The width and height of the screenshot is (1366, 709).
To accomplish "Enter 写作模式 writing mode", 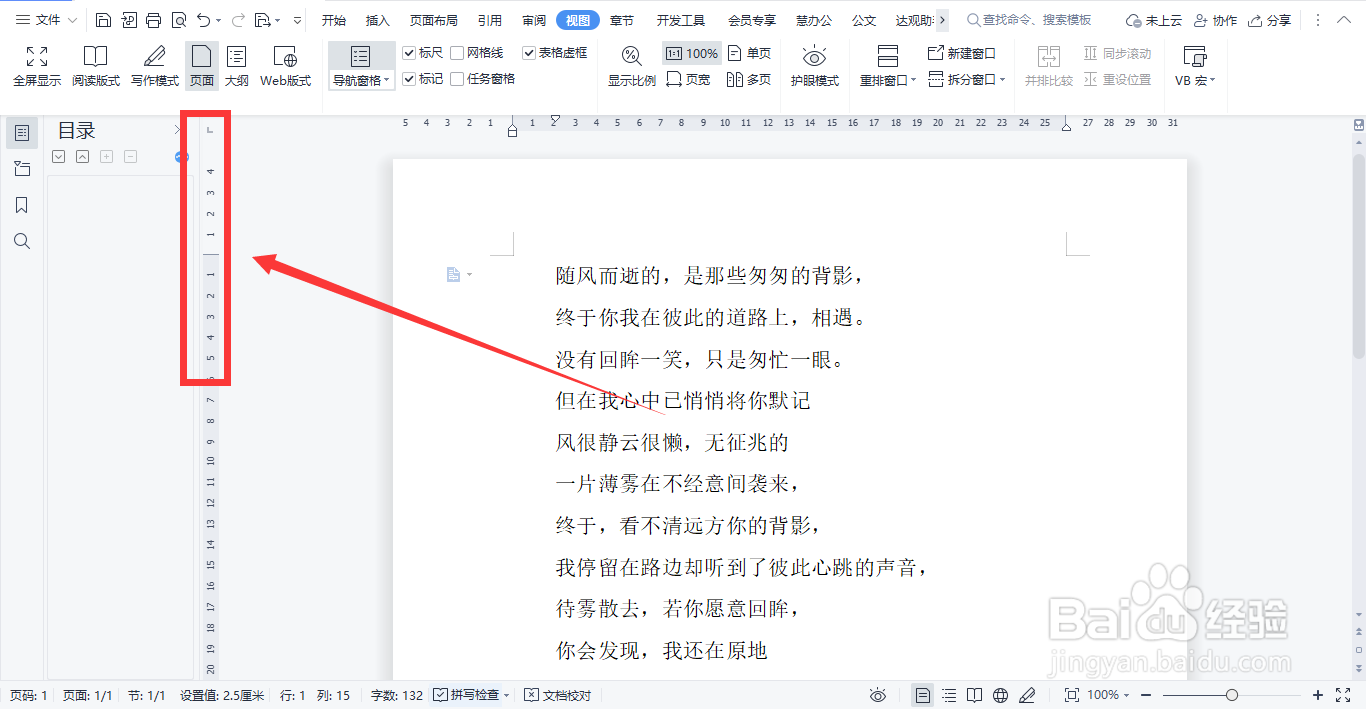I will [x=155, y=66].
